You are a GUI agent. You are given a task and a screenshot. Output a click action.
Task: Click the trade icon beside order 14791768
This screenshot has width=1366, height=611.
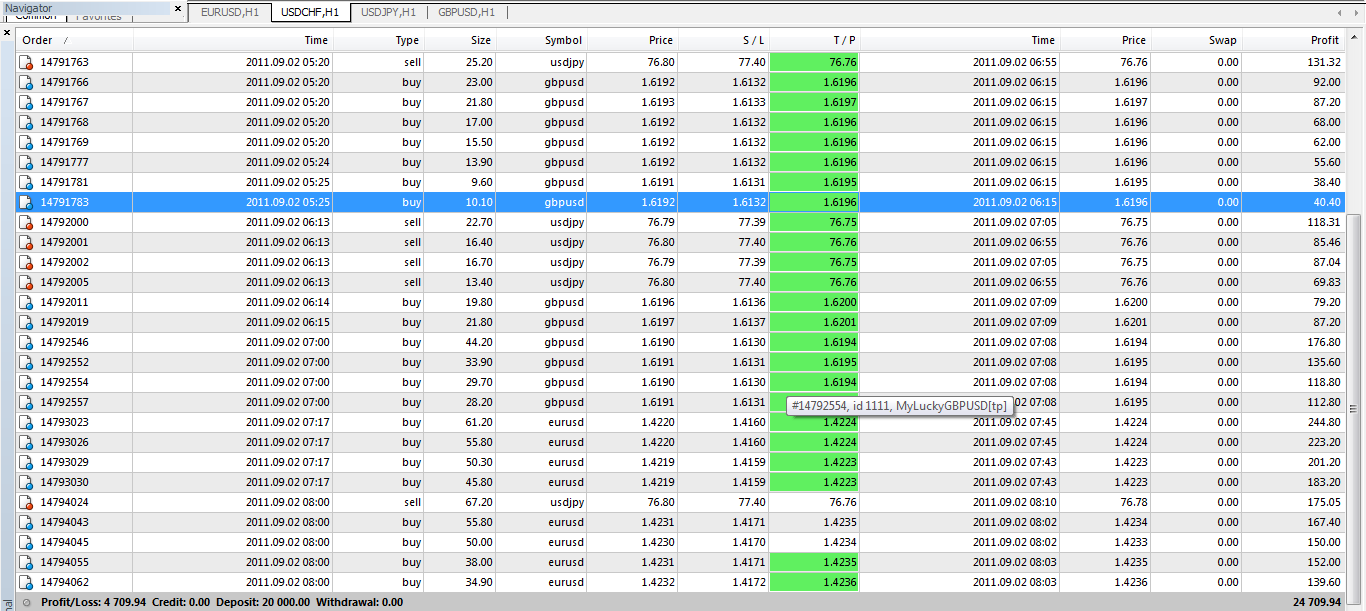[x=27, y=122]
